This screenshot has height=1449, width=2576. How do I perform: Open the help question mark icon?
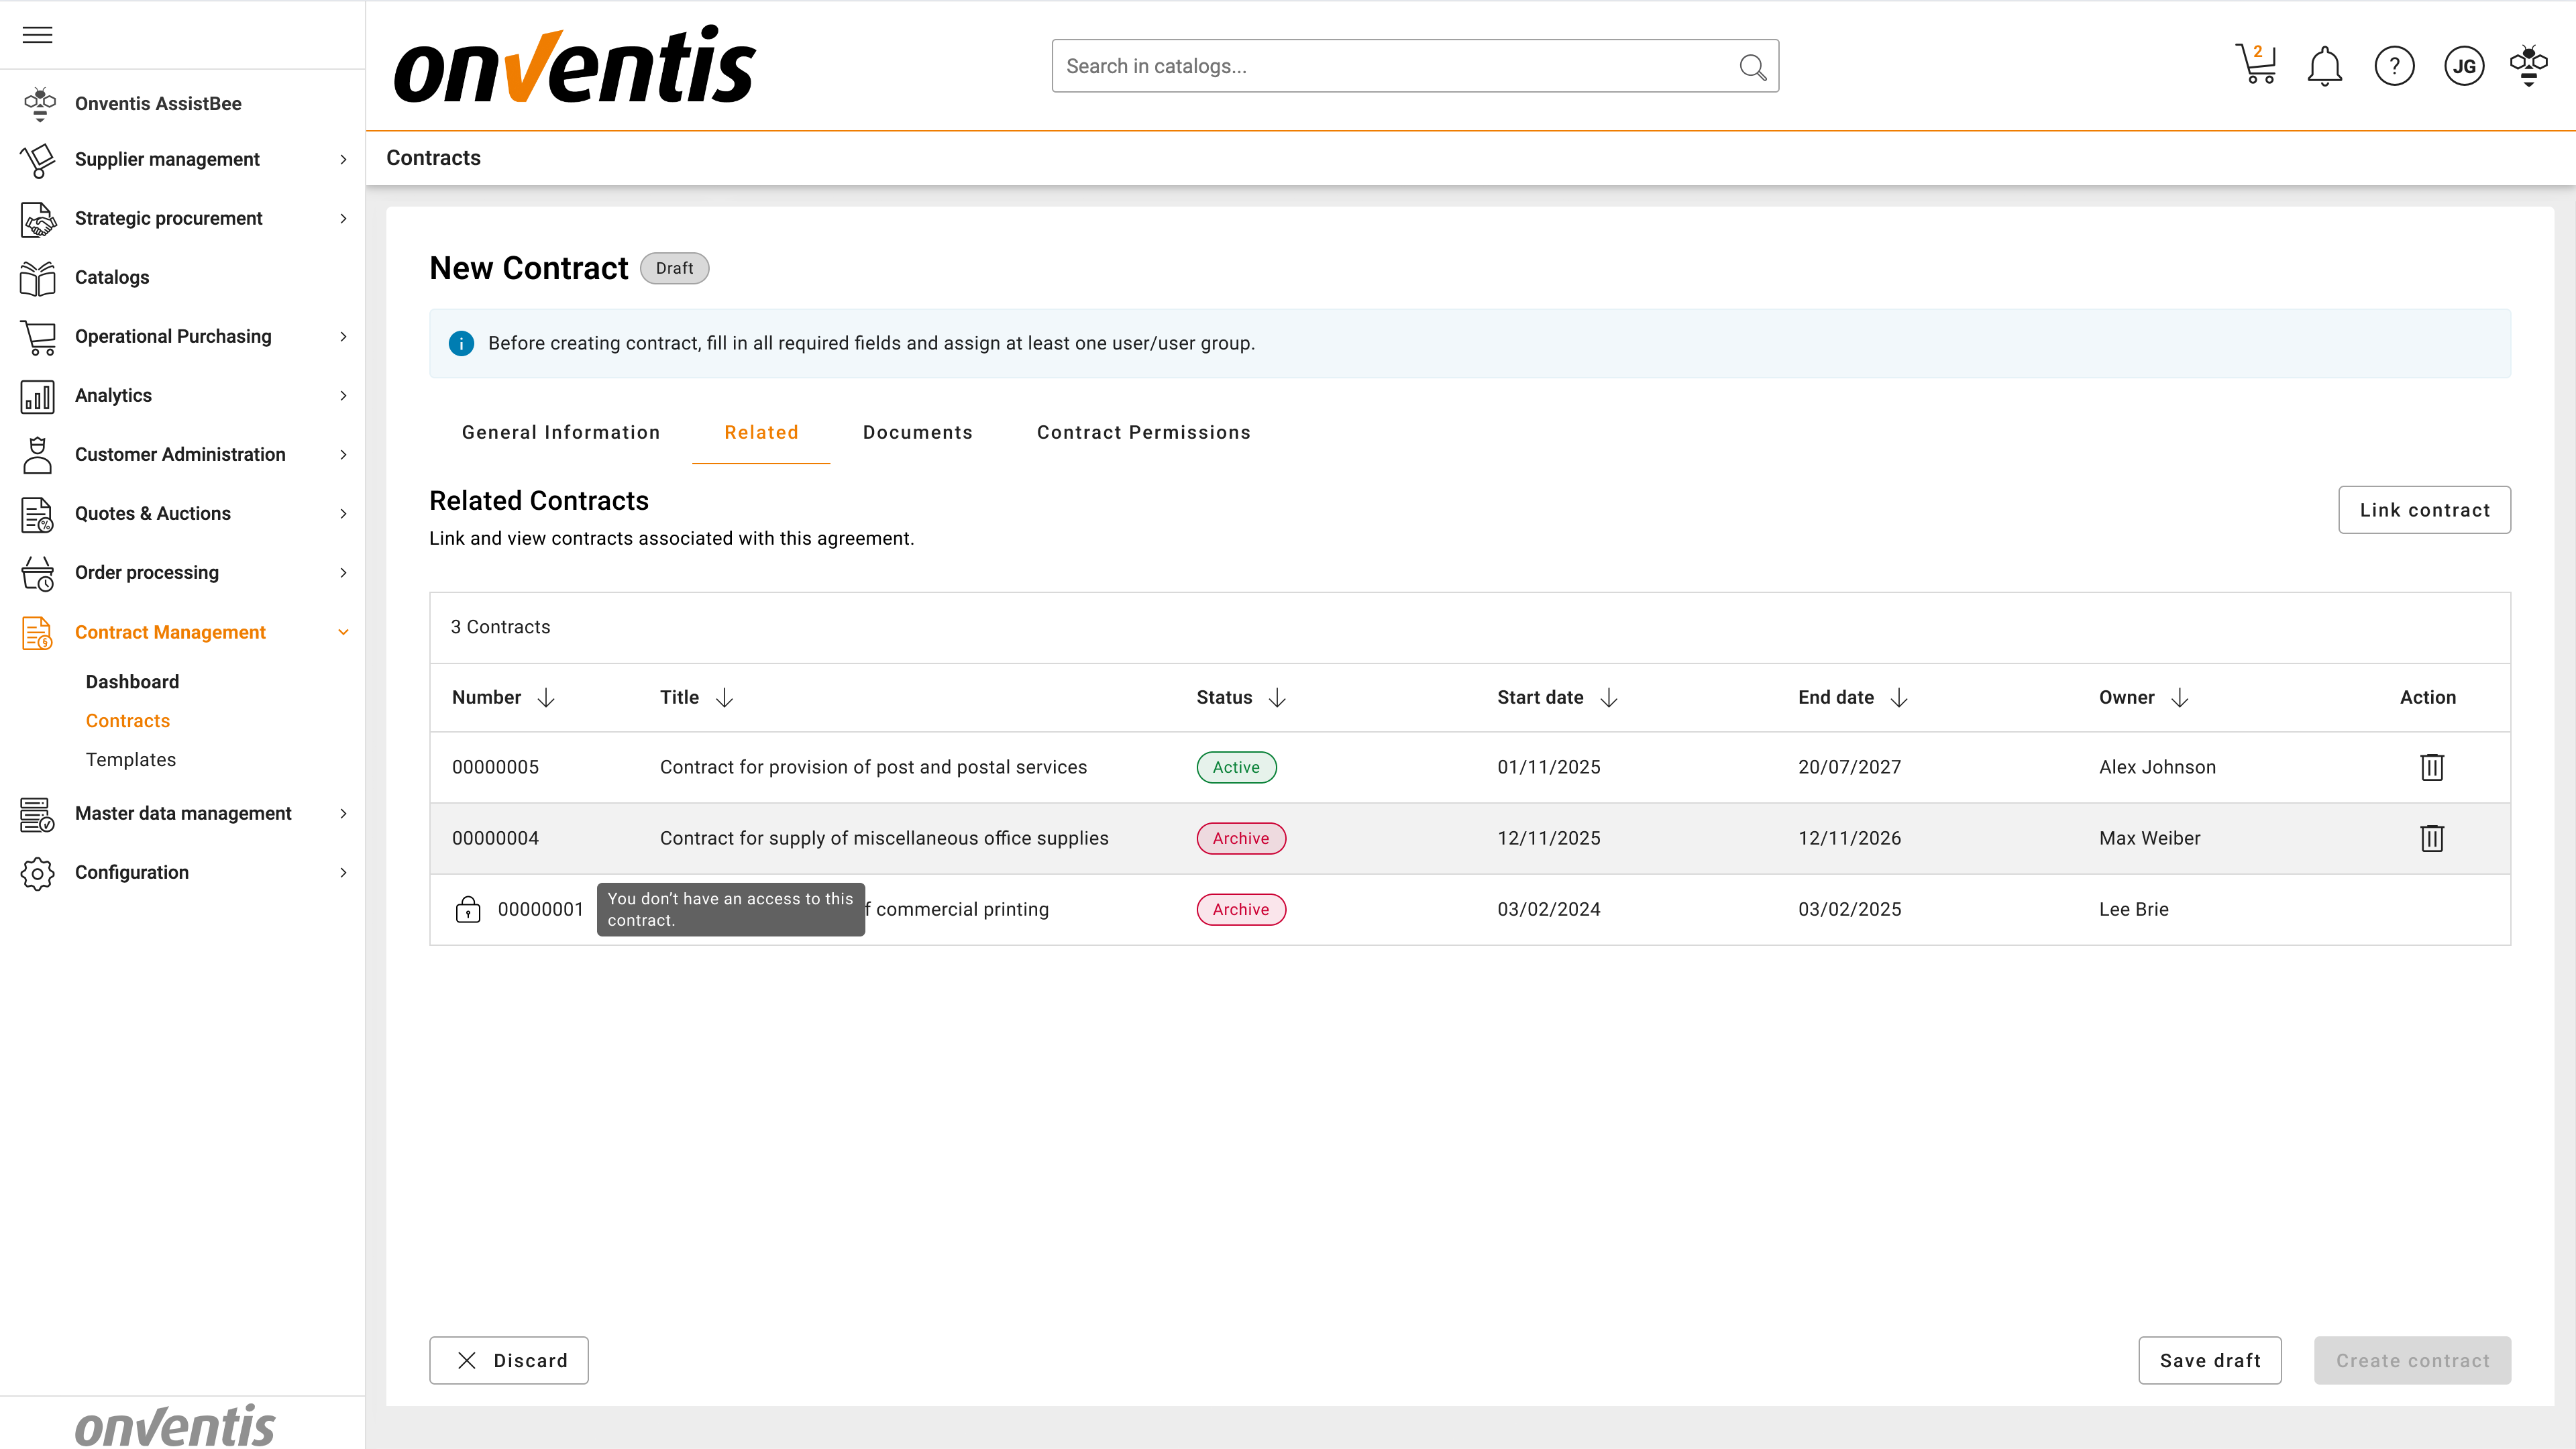(x=2394, y=67)
